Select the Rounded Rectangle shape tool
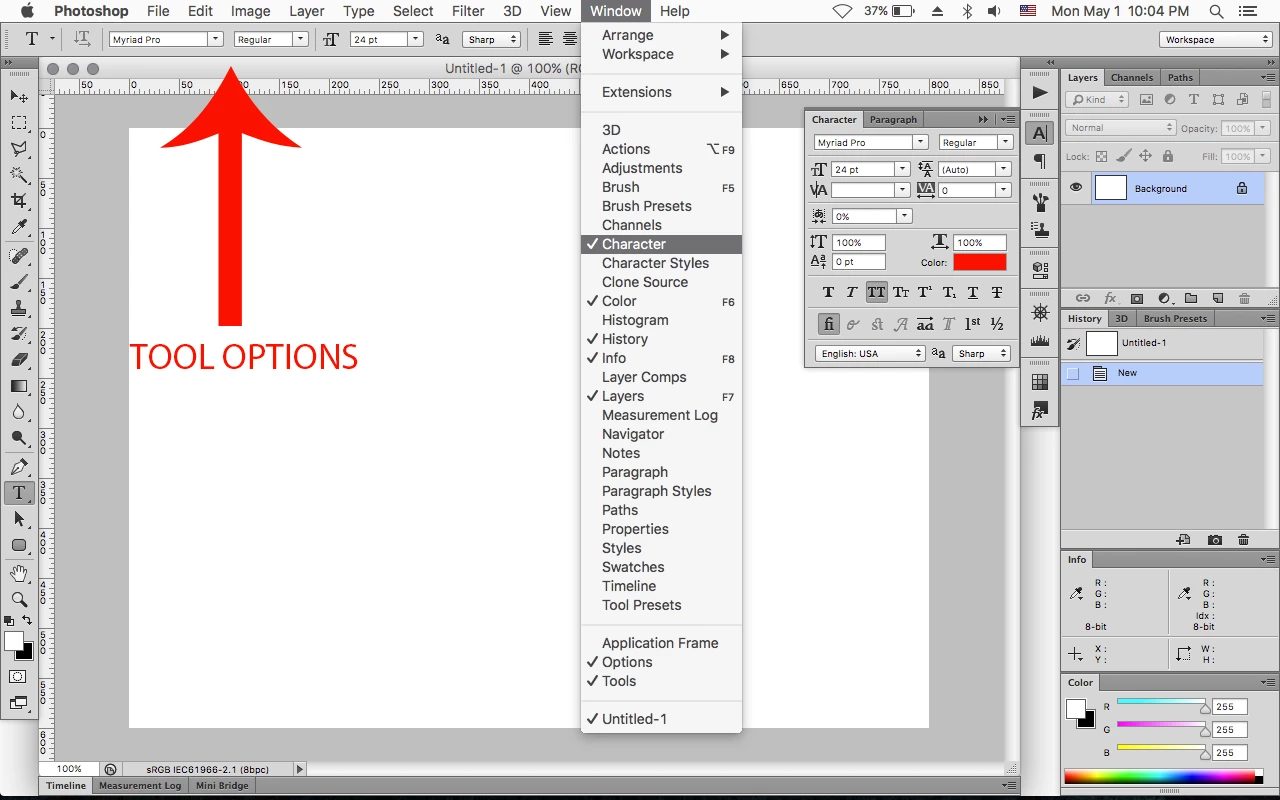This screenshot has height=800, width=1280. [19, 545]
